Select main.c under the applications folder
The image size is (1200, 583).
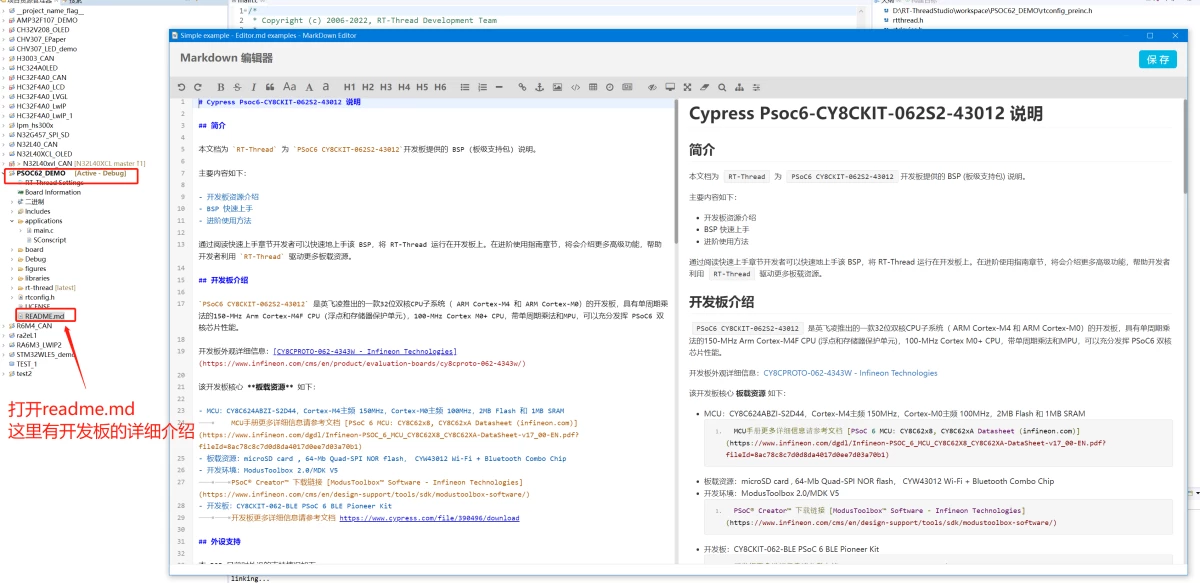click(x=43, y=230)
